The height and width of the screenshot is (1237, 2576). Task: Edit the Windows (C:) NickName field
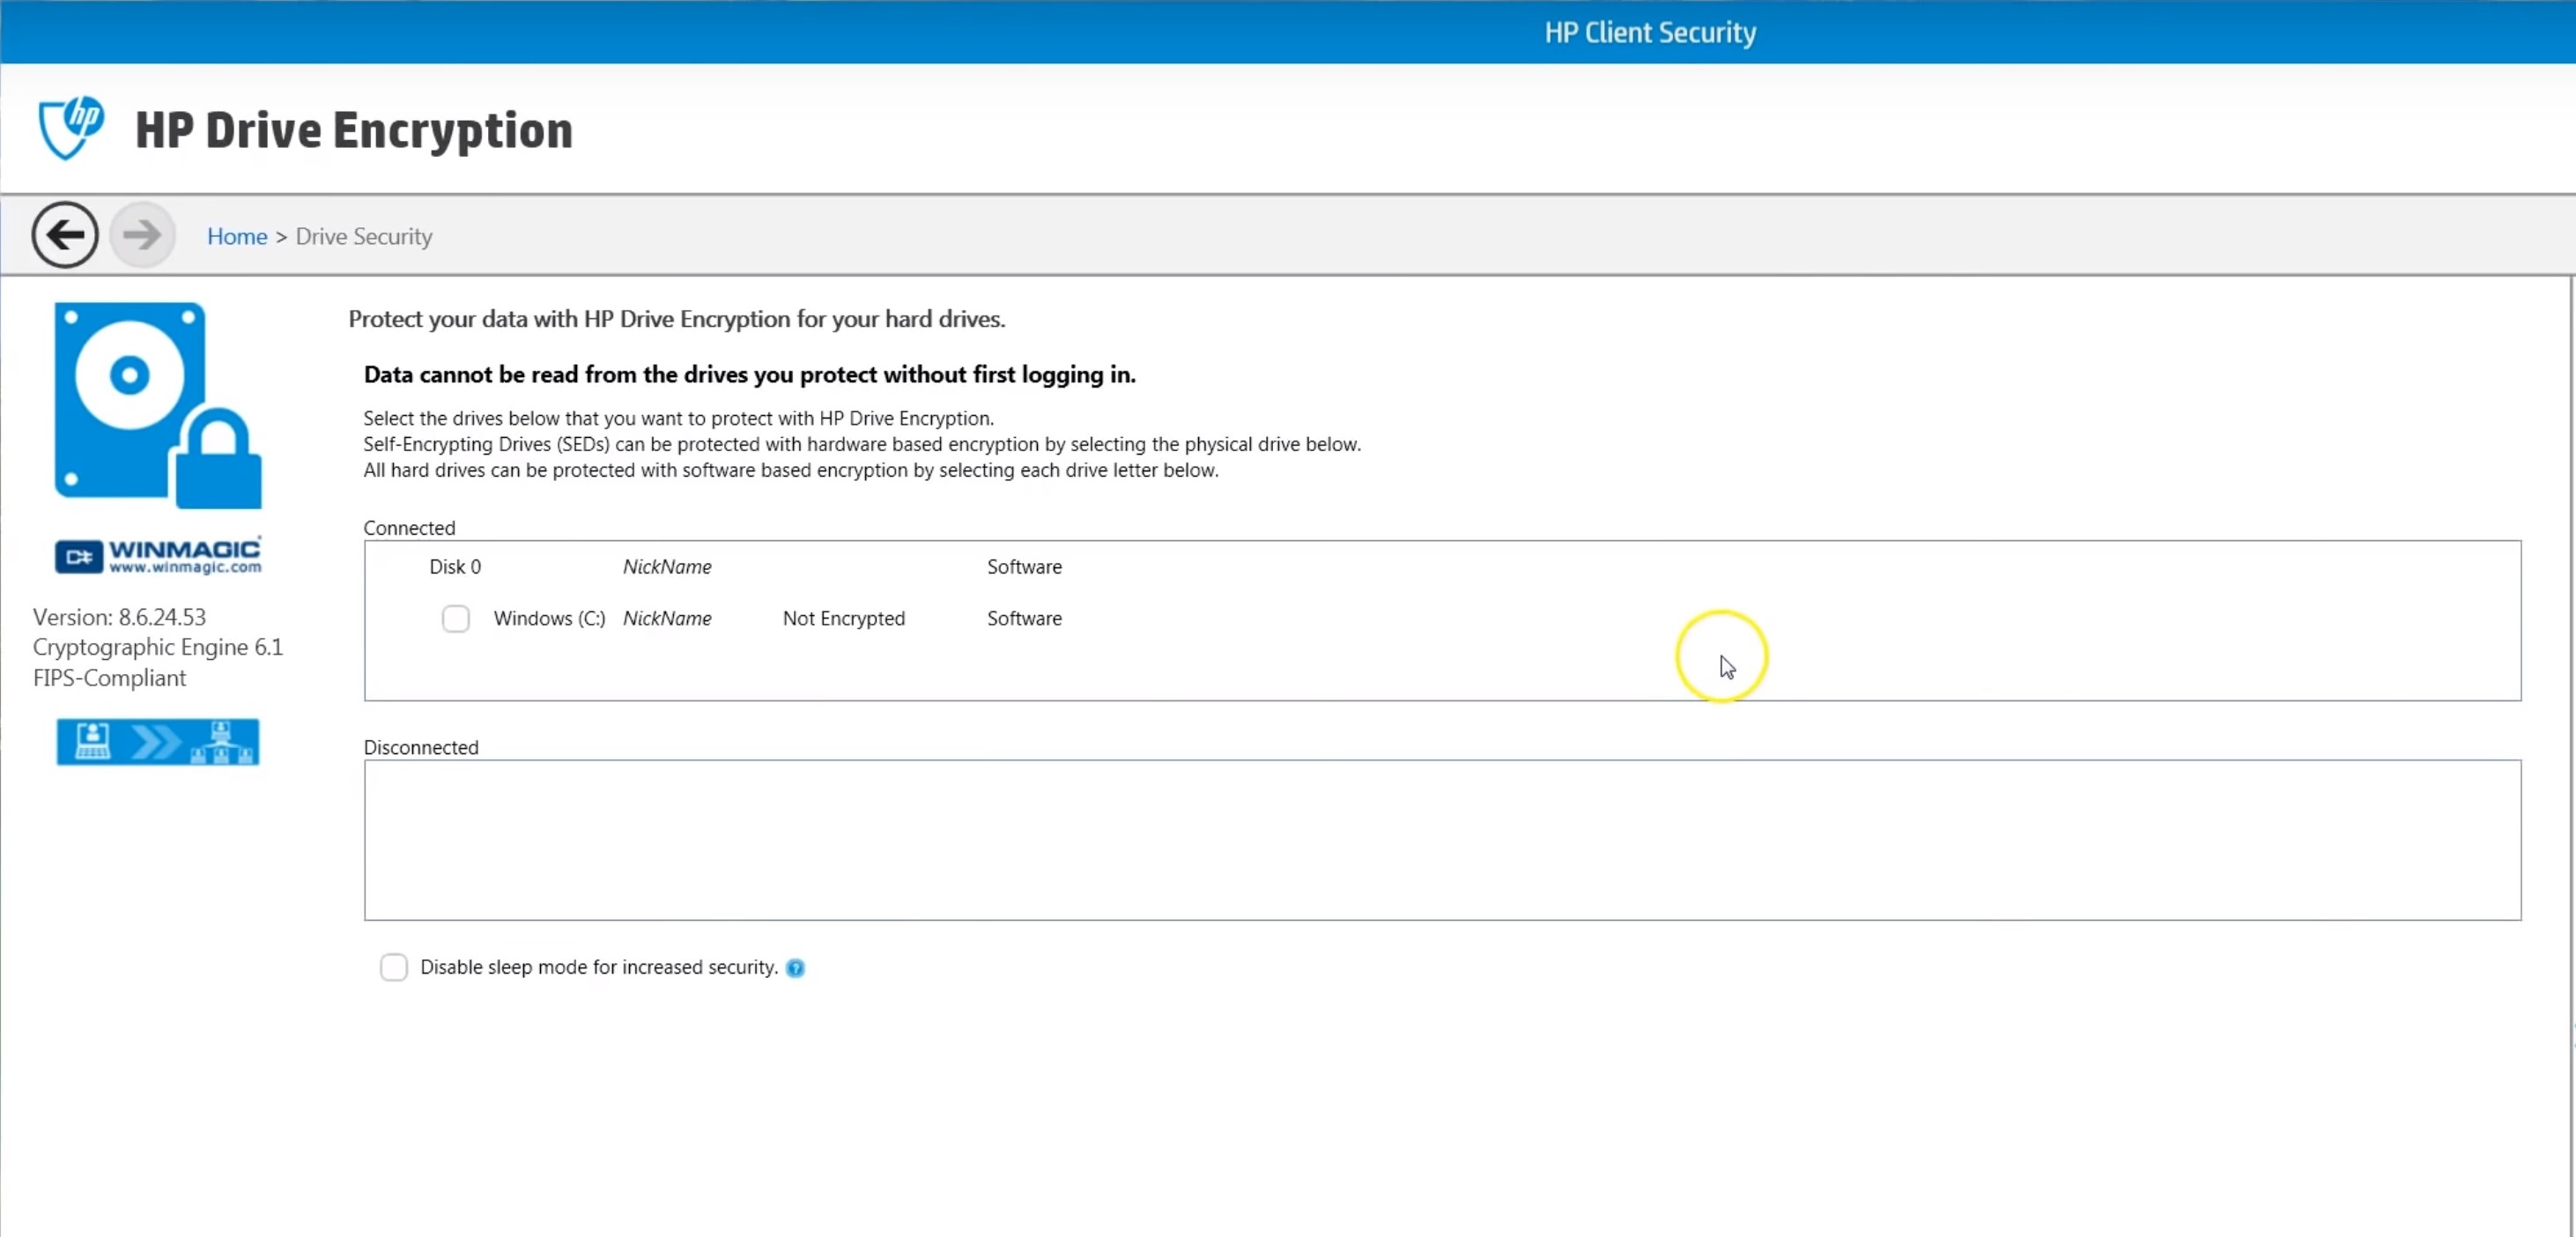(667, 619)
